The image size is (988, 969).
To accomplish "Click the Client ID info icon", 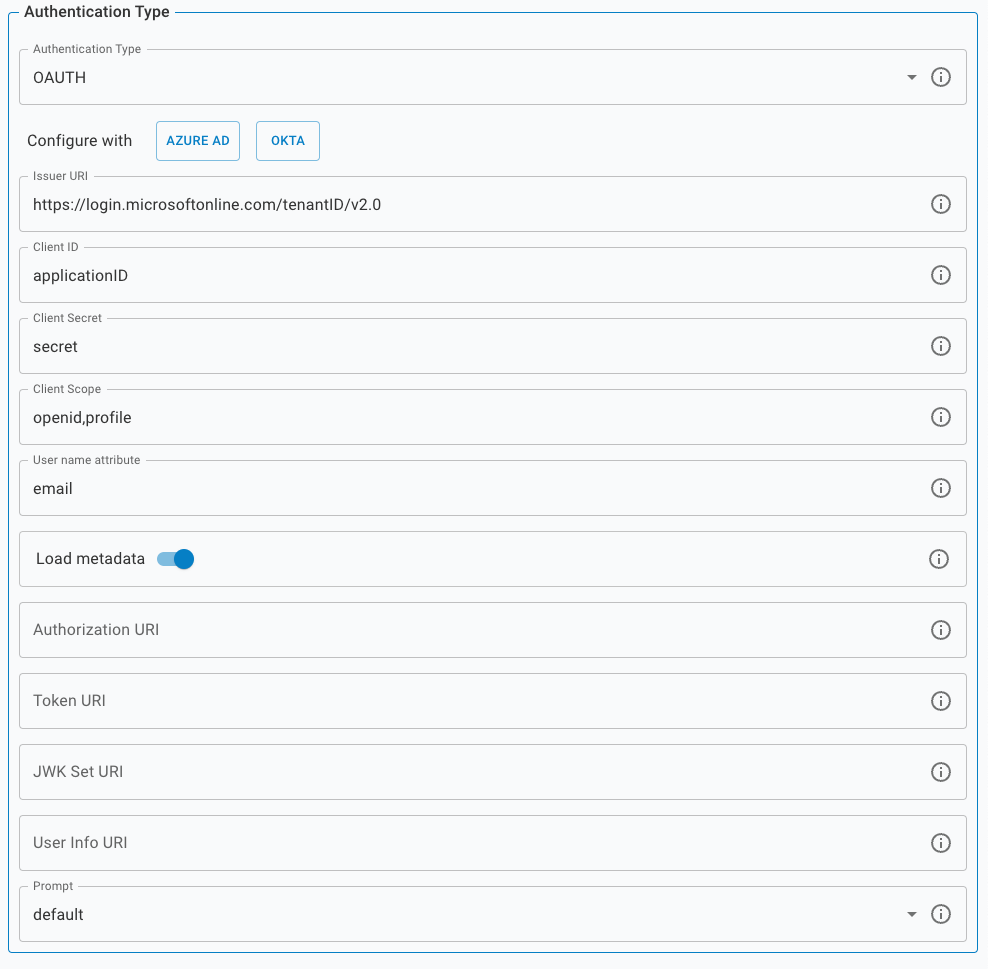I will coord(940,275).
